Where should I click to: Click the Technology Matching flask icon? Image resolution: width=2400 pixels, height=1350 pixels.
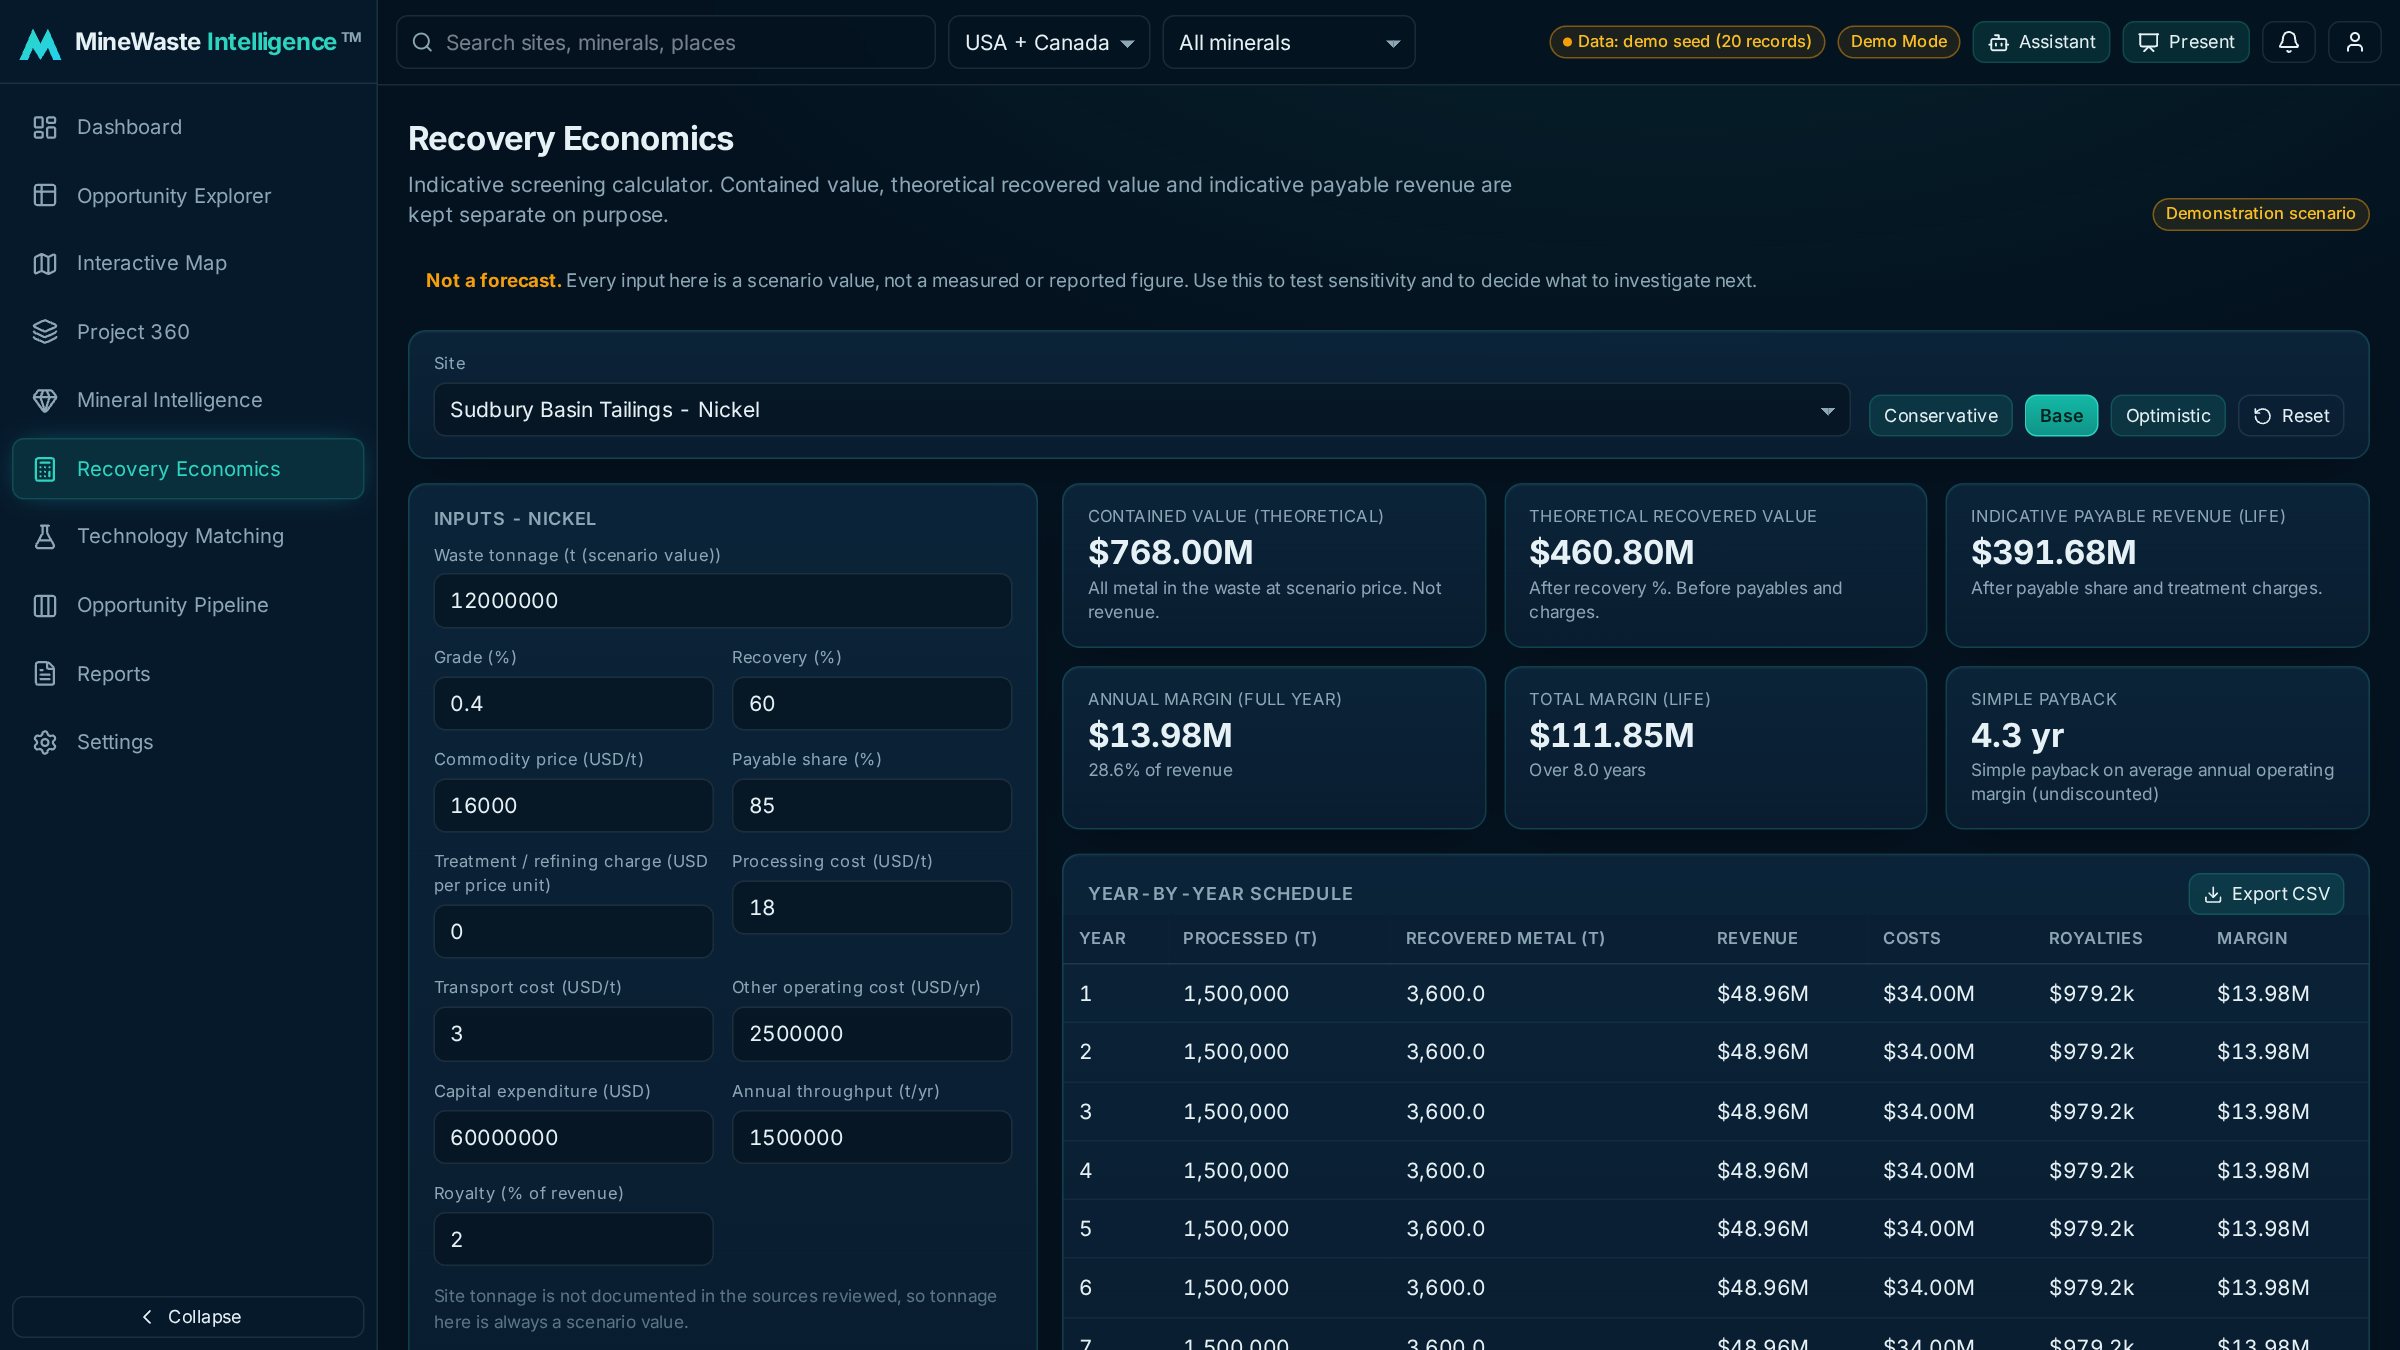click(x=45, y=537)
